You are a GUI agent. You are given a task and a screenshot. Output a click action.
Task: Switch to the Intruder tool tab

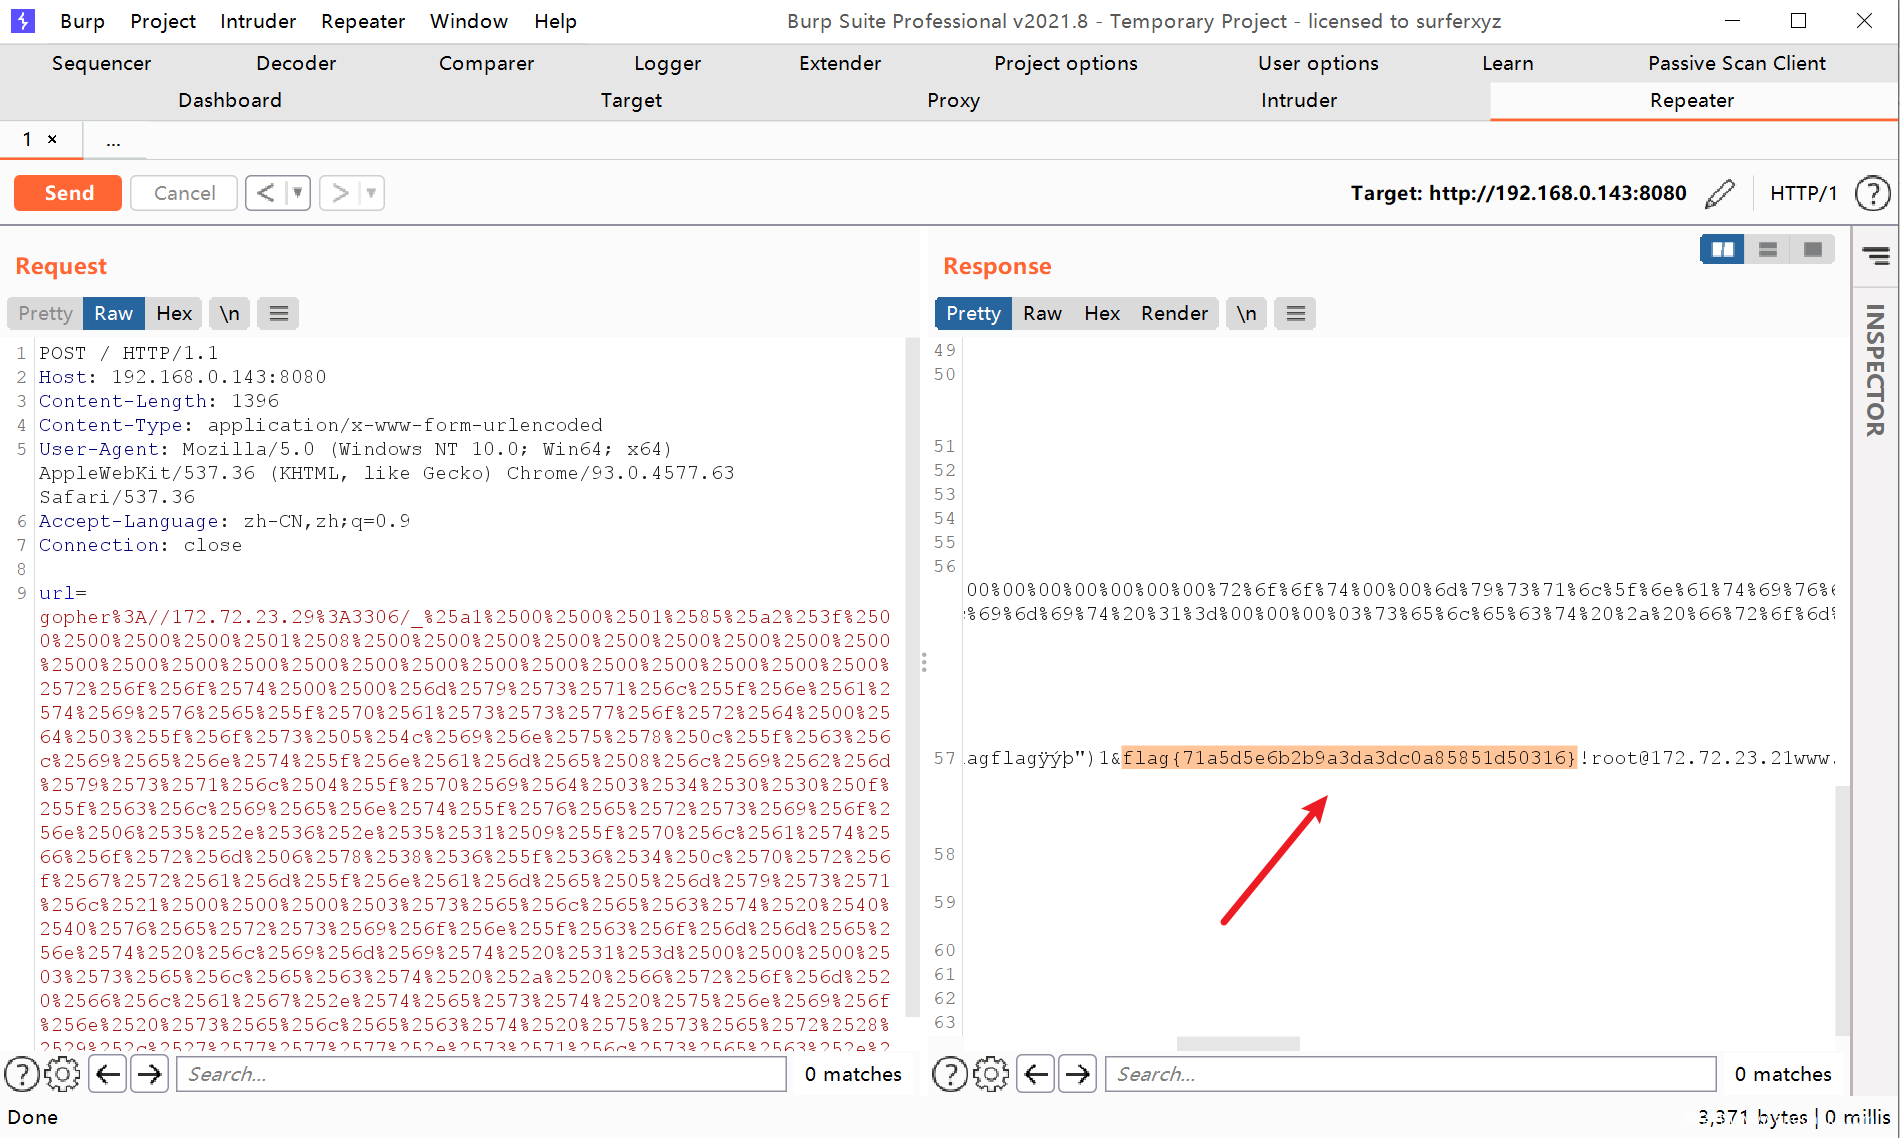pyautogui.click(x=1298, y=100)
